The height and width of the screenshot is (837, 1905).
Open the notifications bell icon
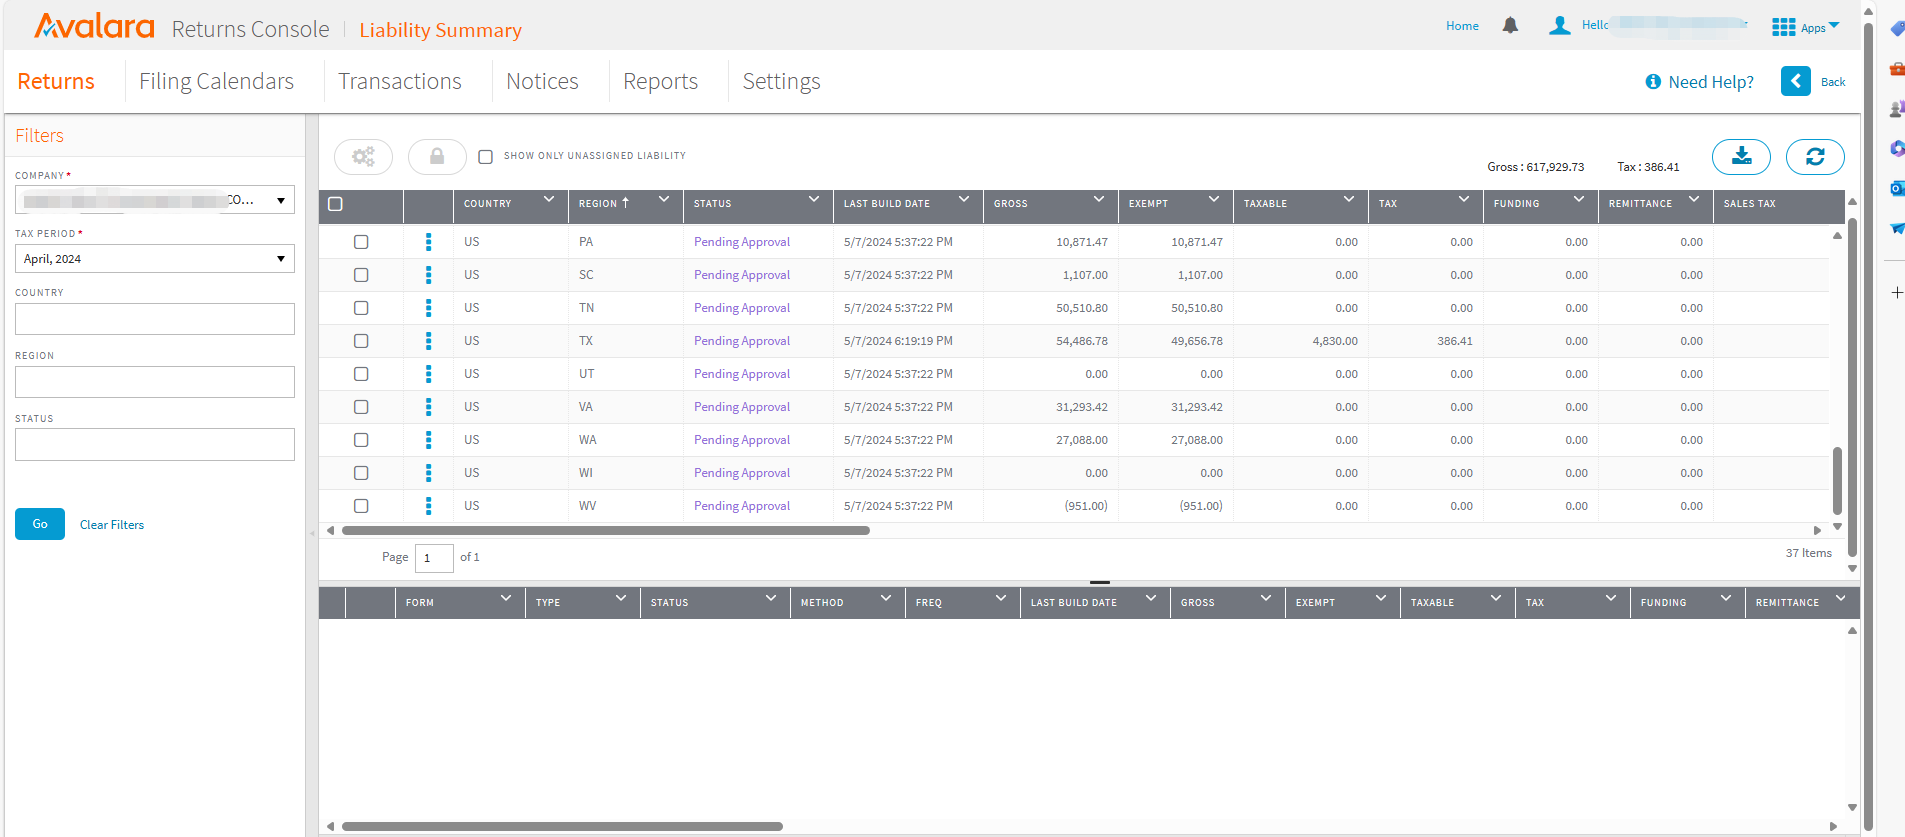tap(1510, 26)
